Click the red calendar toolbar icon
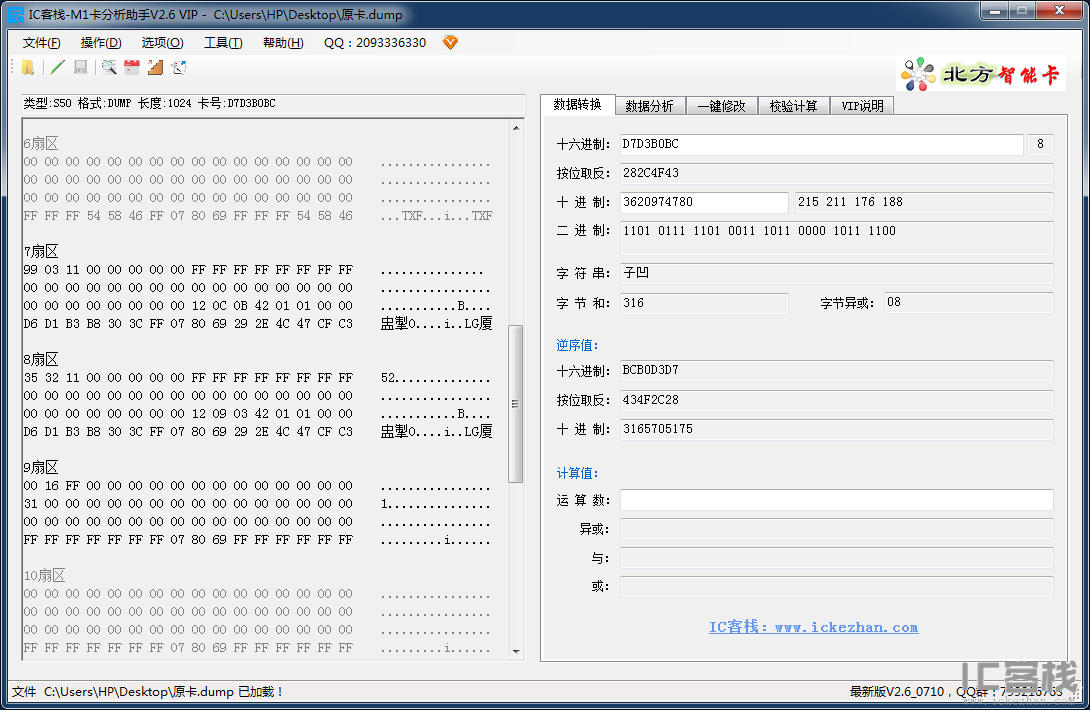This screenshot has height=710, width=1090. coord(132,67)
